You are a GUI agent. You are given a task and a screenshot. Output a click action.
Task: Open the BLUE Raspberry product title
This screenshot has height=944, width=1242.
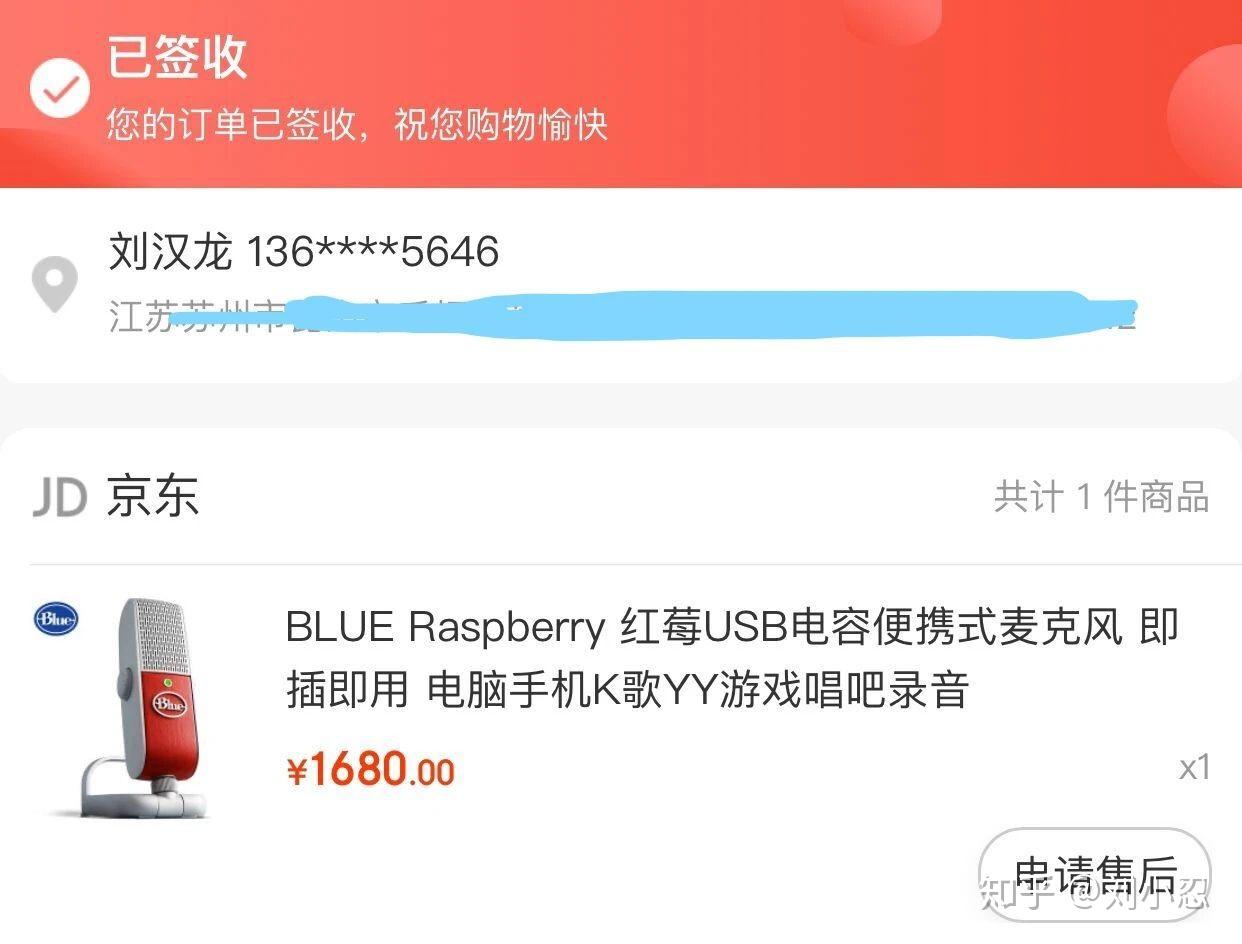[x=732, y=659]
